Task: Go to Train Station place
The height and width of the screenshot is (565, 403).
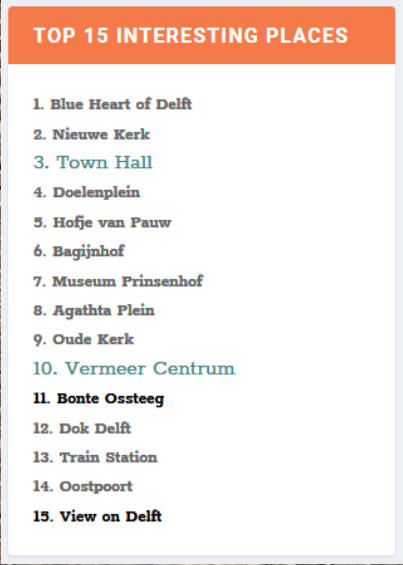Action: (x=95, y=458)
